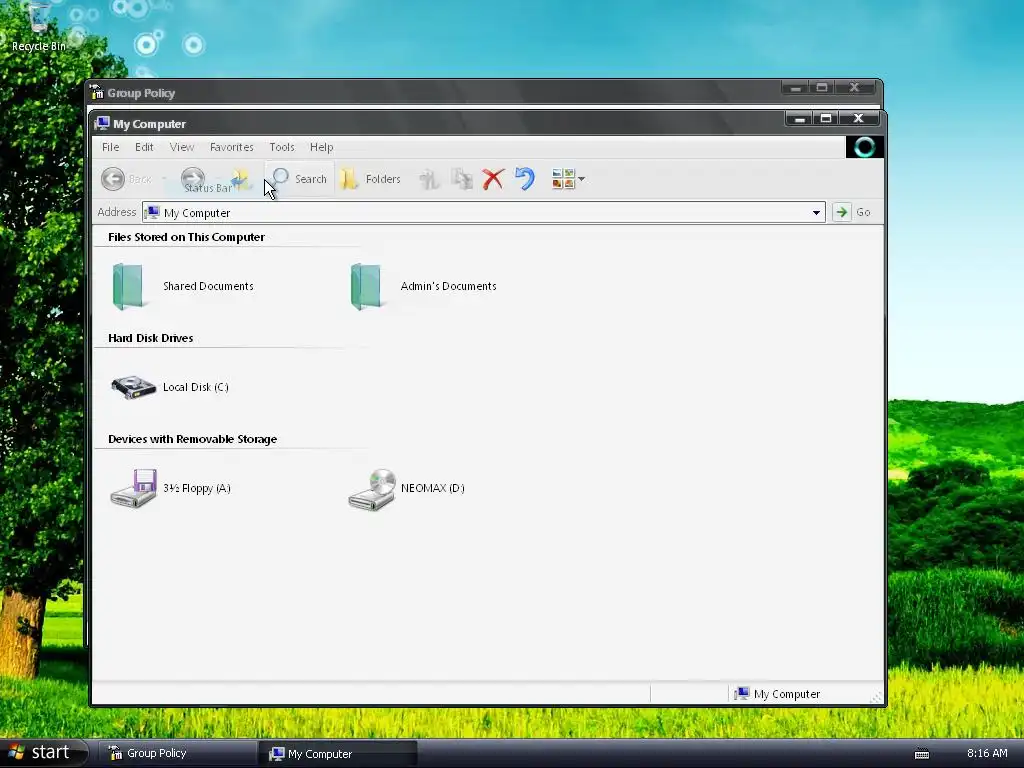This screenshot has height=768, width=1024.
Task: Open the Help menu
Action: pos(321,147)
